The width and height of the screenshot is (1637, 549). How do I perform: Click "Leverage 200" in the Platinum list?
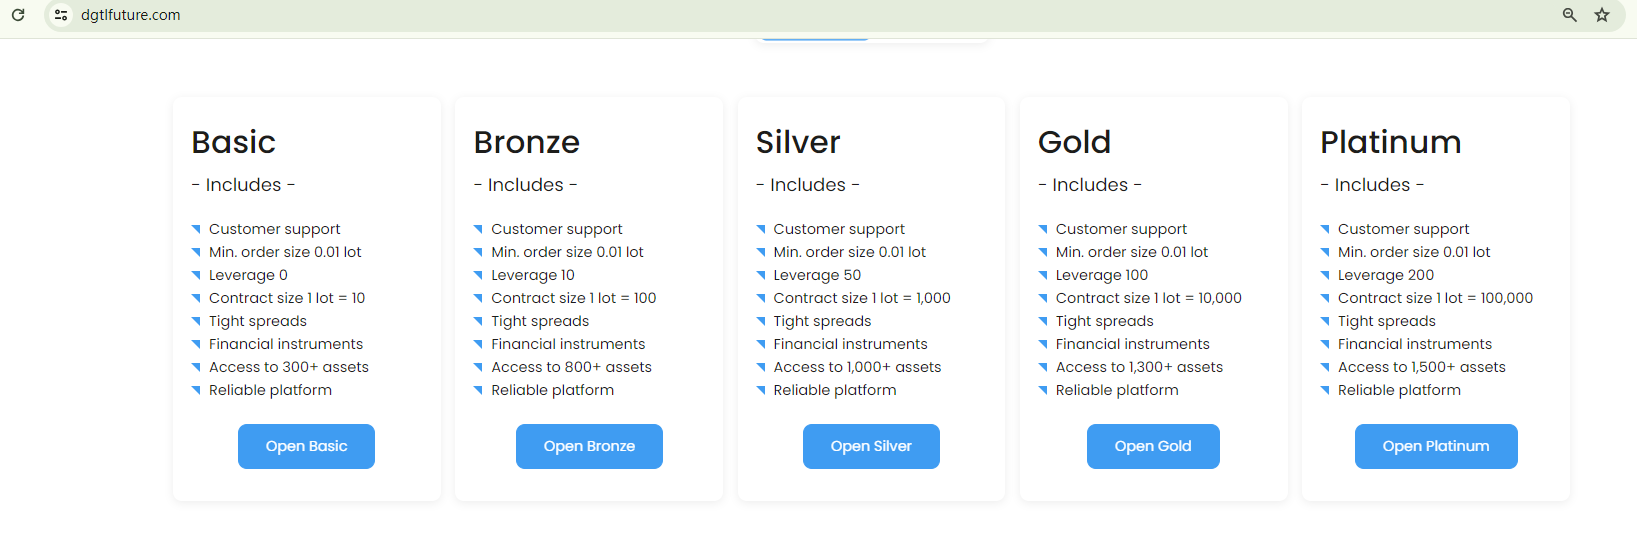1385,275
